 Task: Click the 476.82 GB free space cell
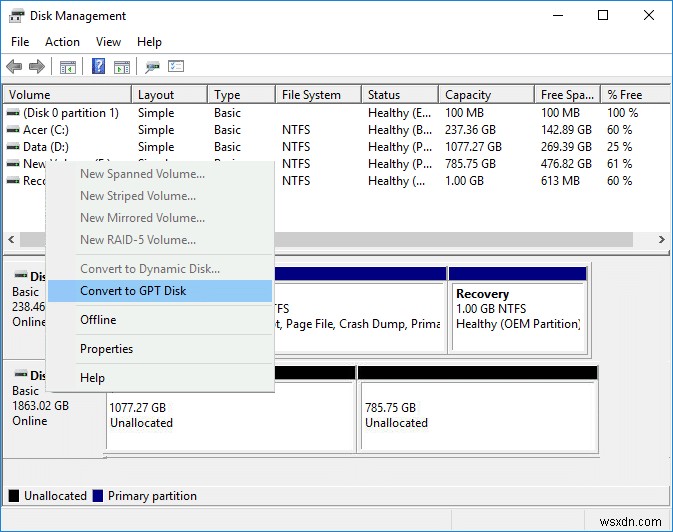(x=566, y=164)
